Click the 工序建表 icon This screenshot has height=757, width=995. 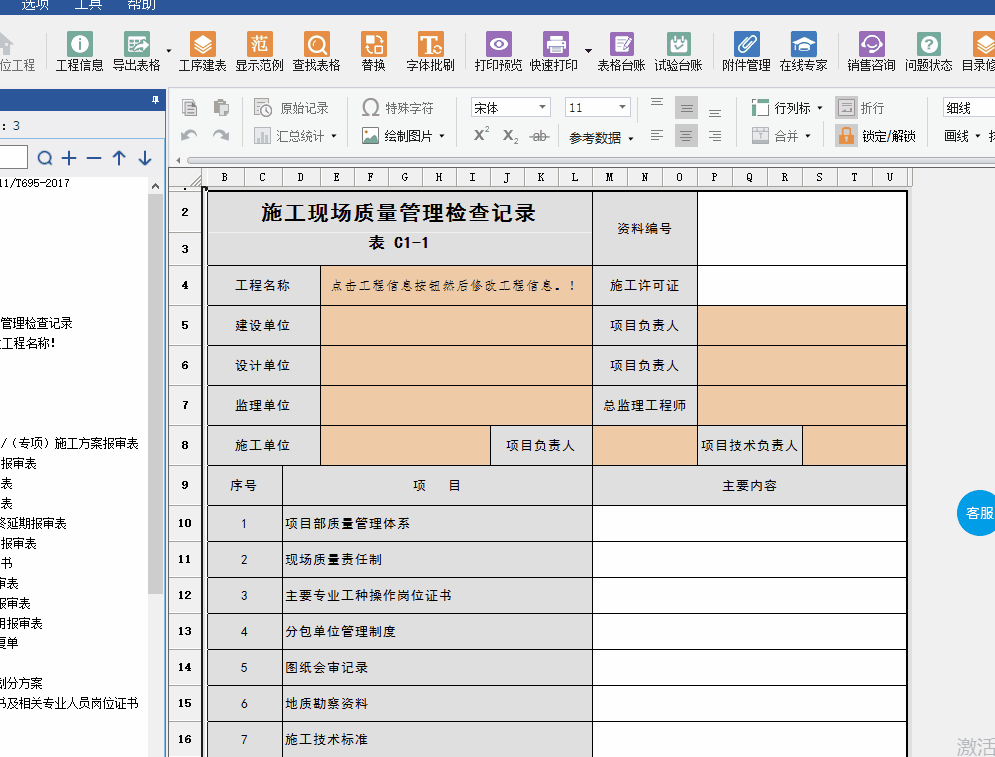pyautogui.click(x=202, y=52)
